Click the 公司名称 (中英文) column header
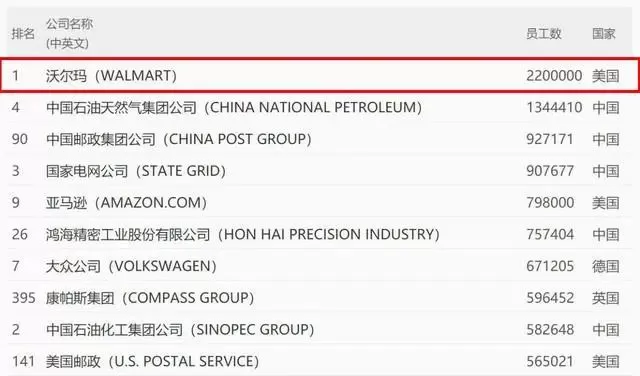This screenshot has width=640, height=376. [69, 33]
